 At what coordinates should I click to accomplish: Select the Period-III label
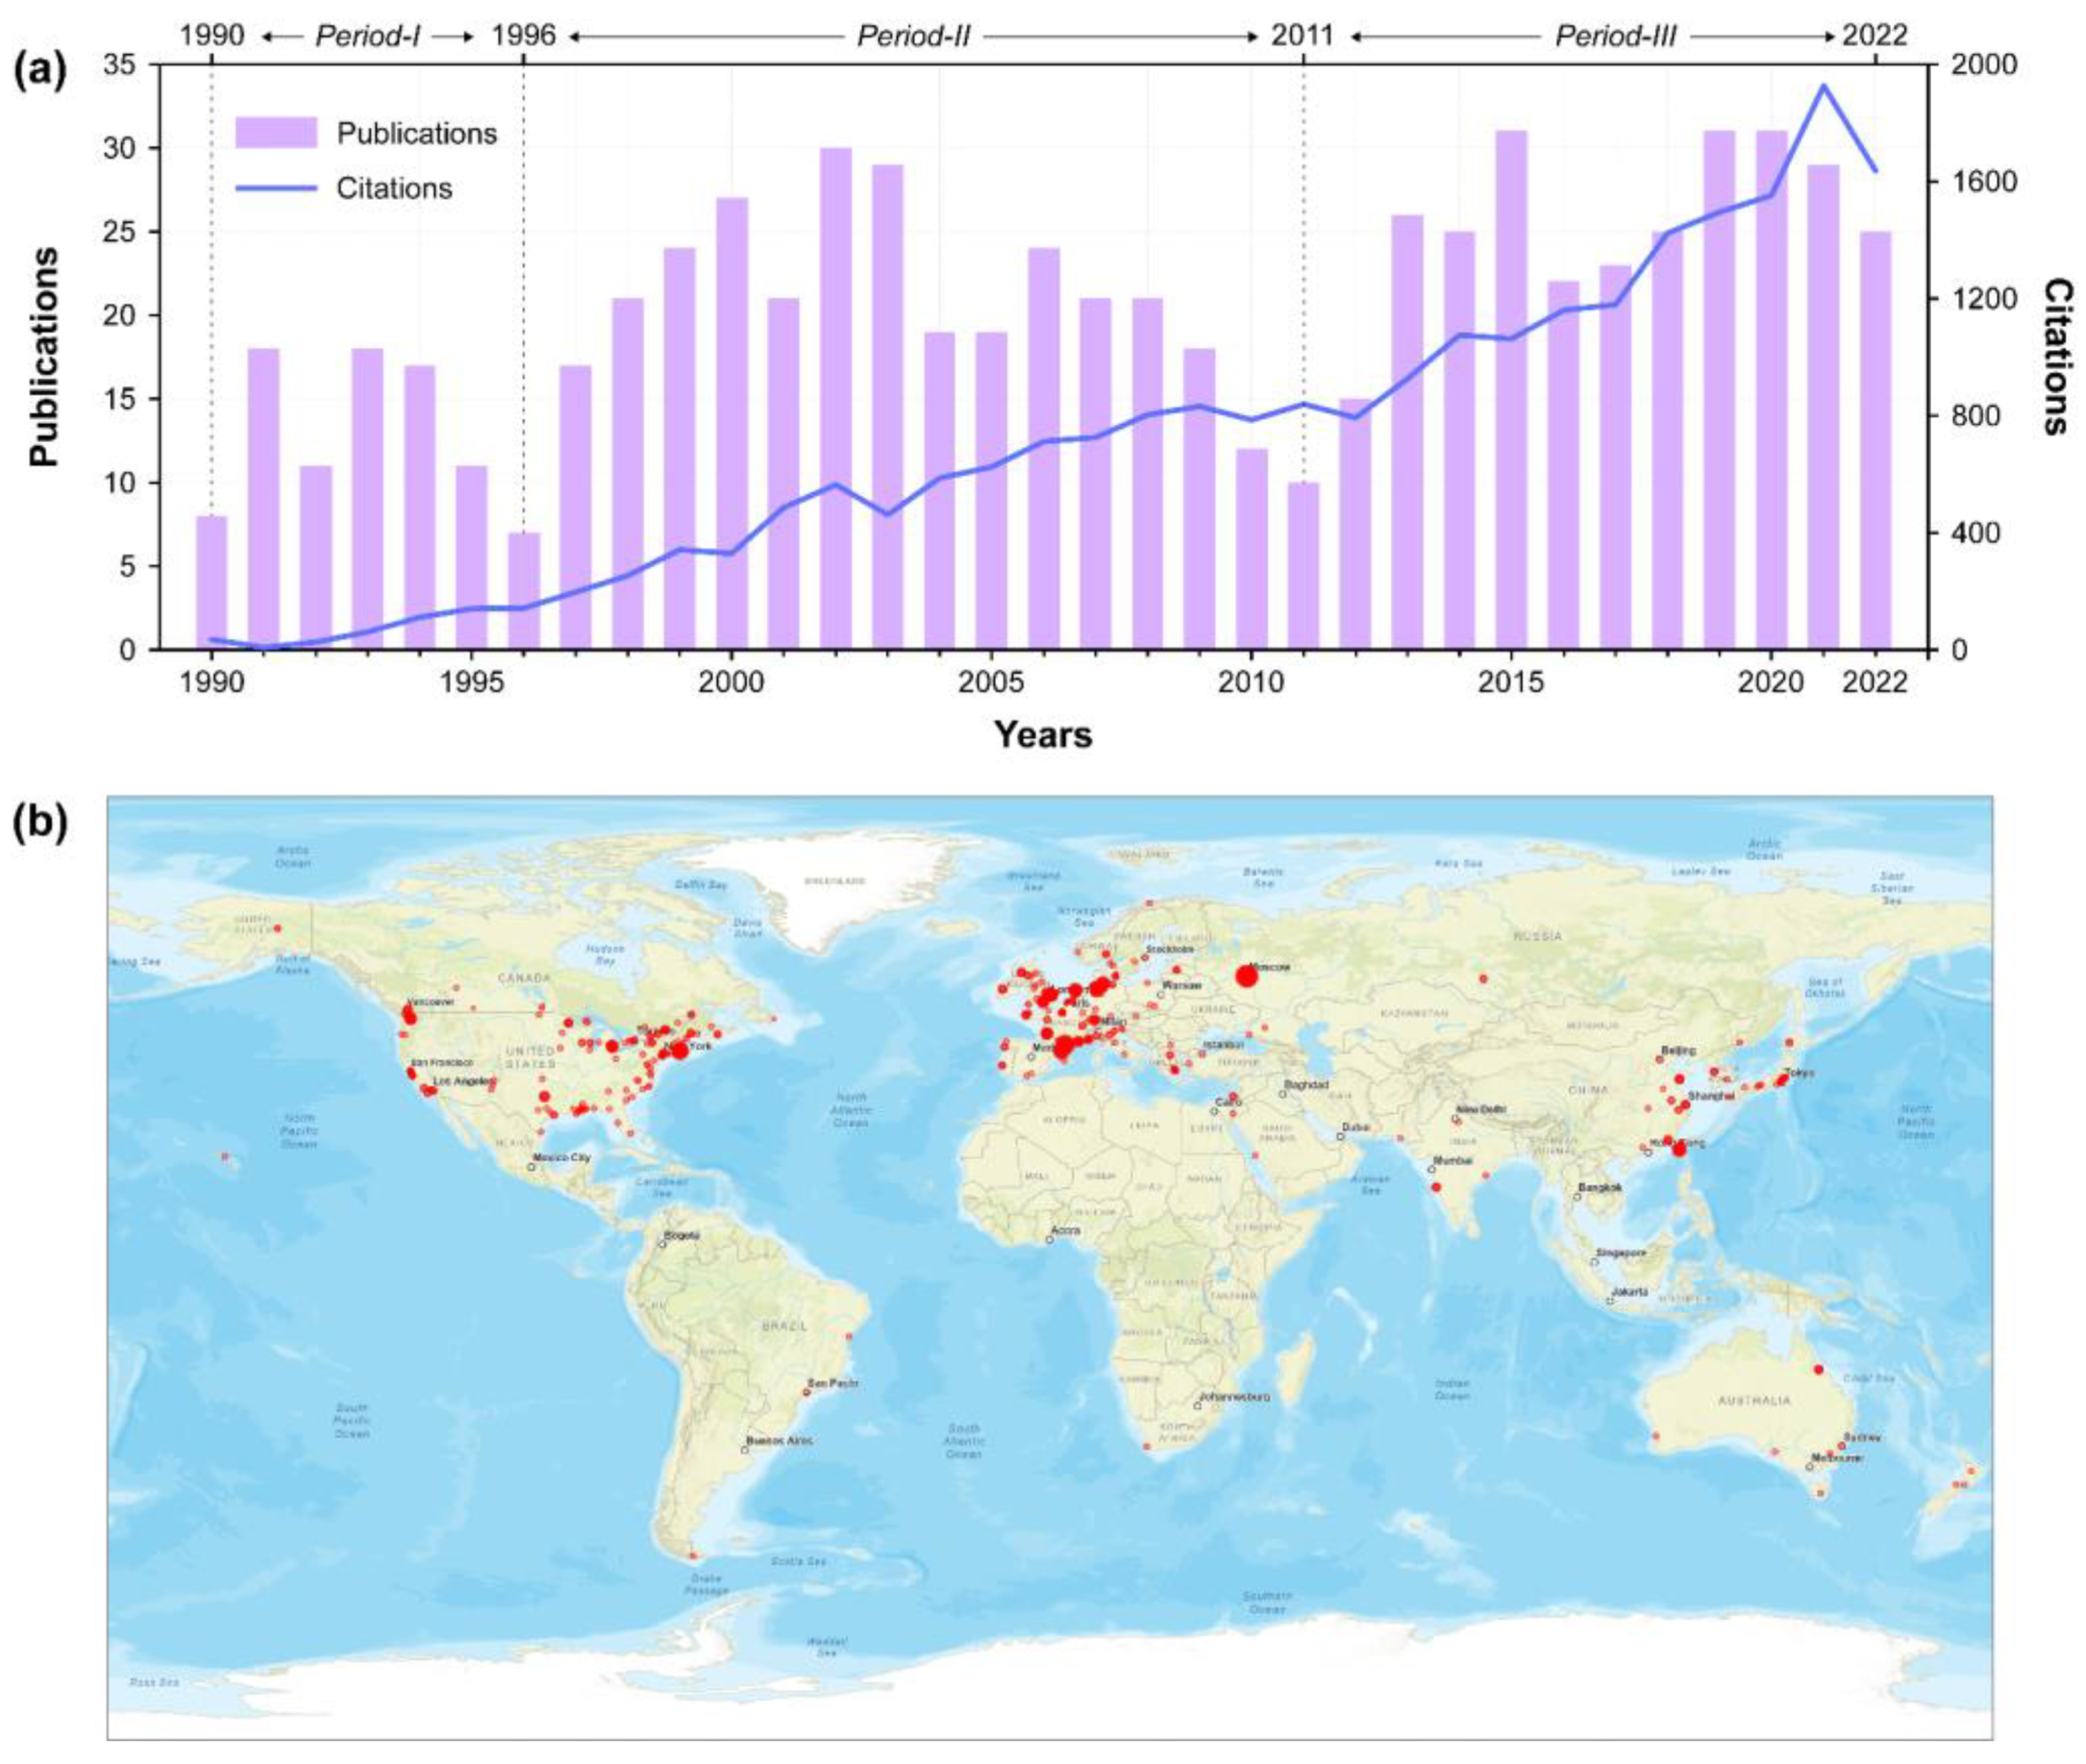(x=1615, y=36)
